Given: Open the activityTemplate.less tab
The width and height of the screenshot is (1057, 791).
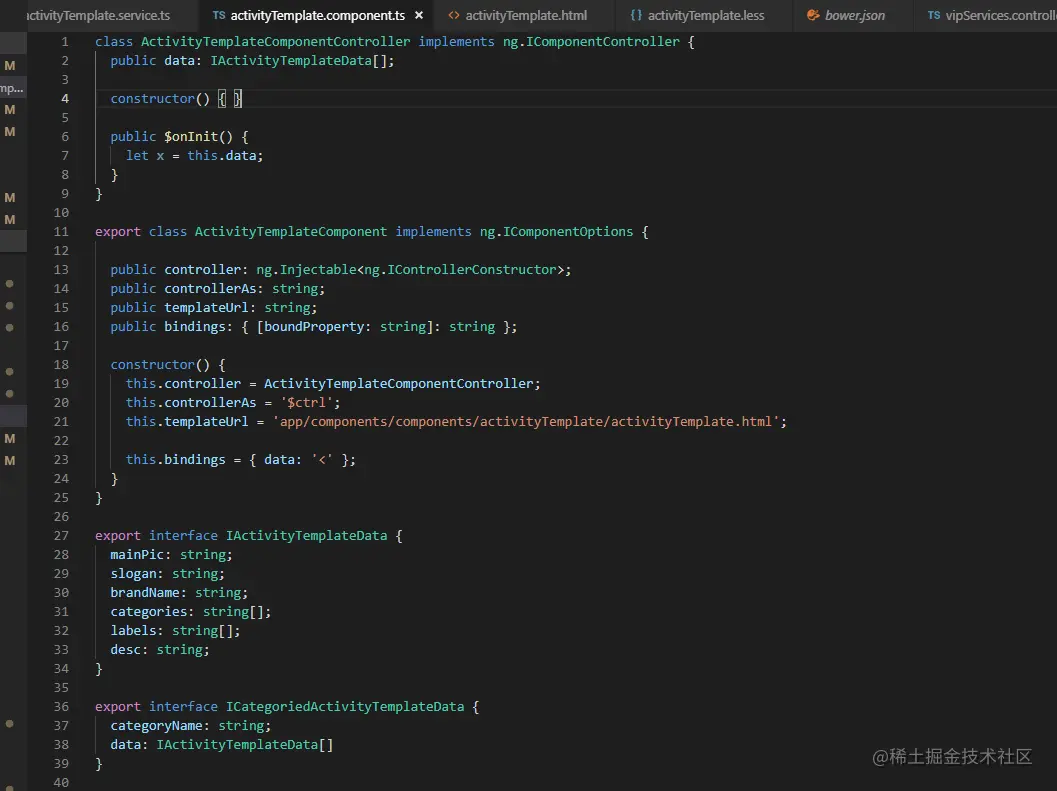Looking at the screenshot, I should click(x=706, y=15).
